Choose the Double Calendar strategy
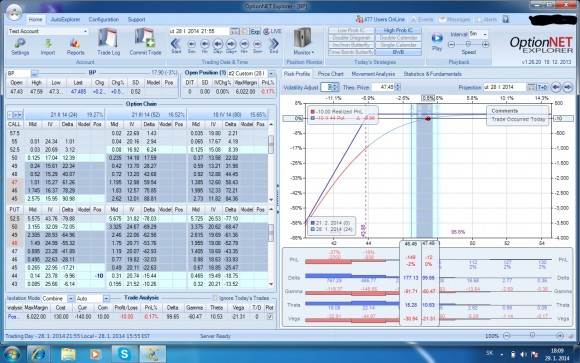 (398, 38)
